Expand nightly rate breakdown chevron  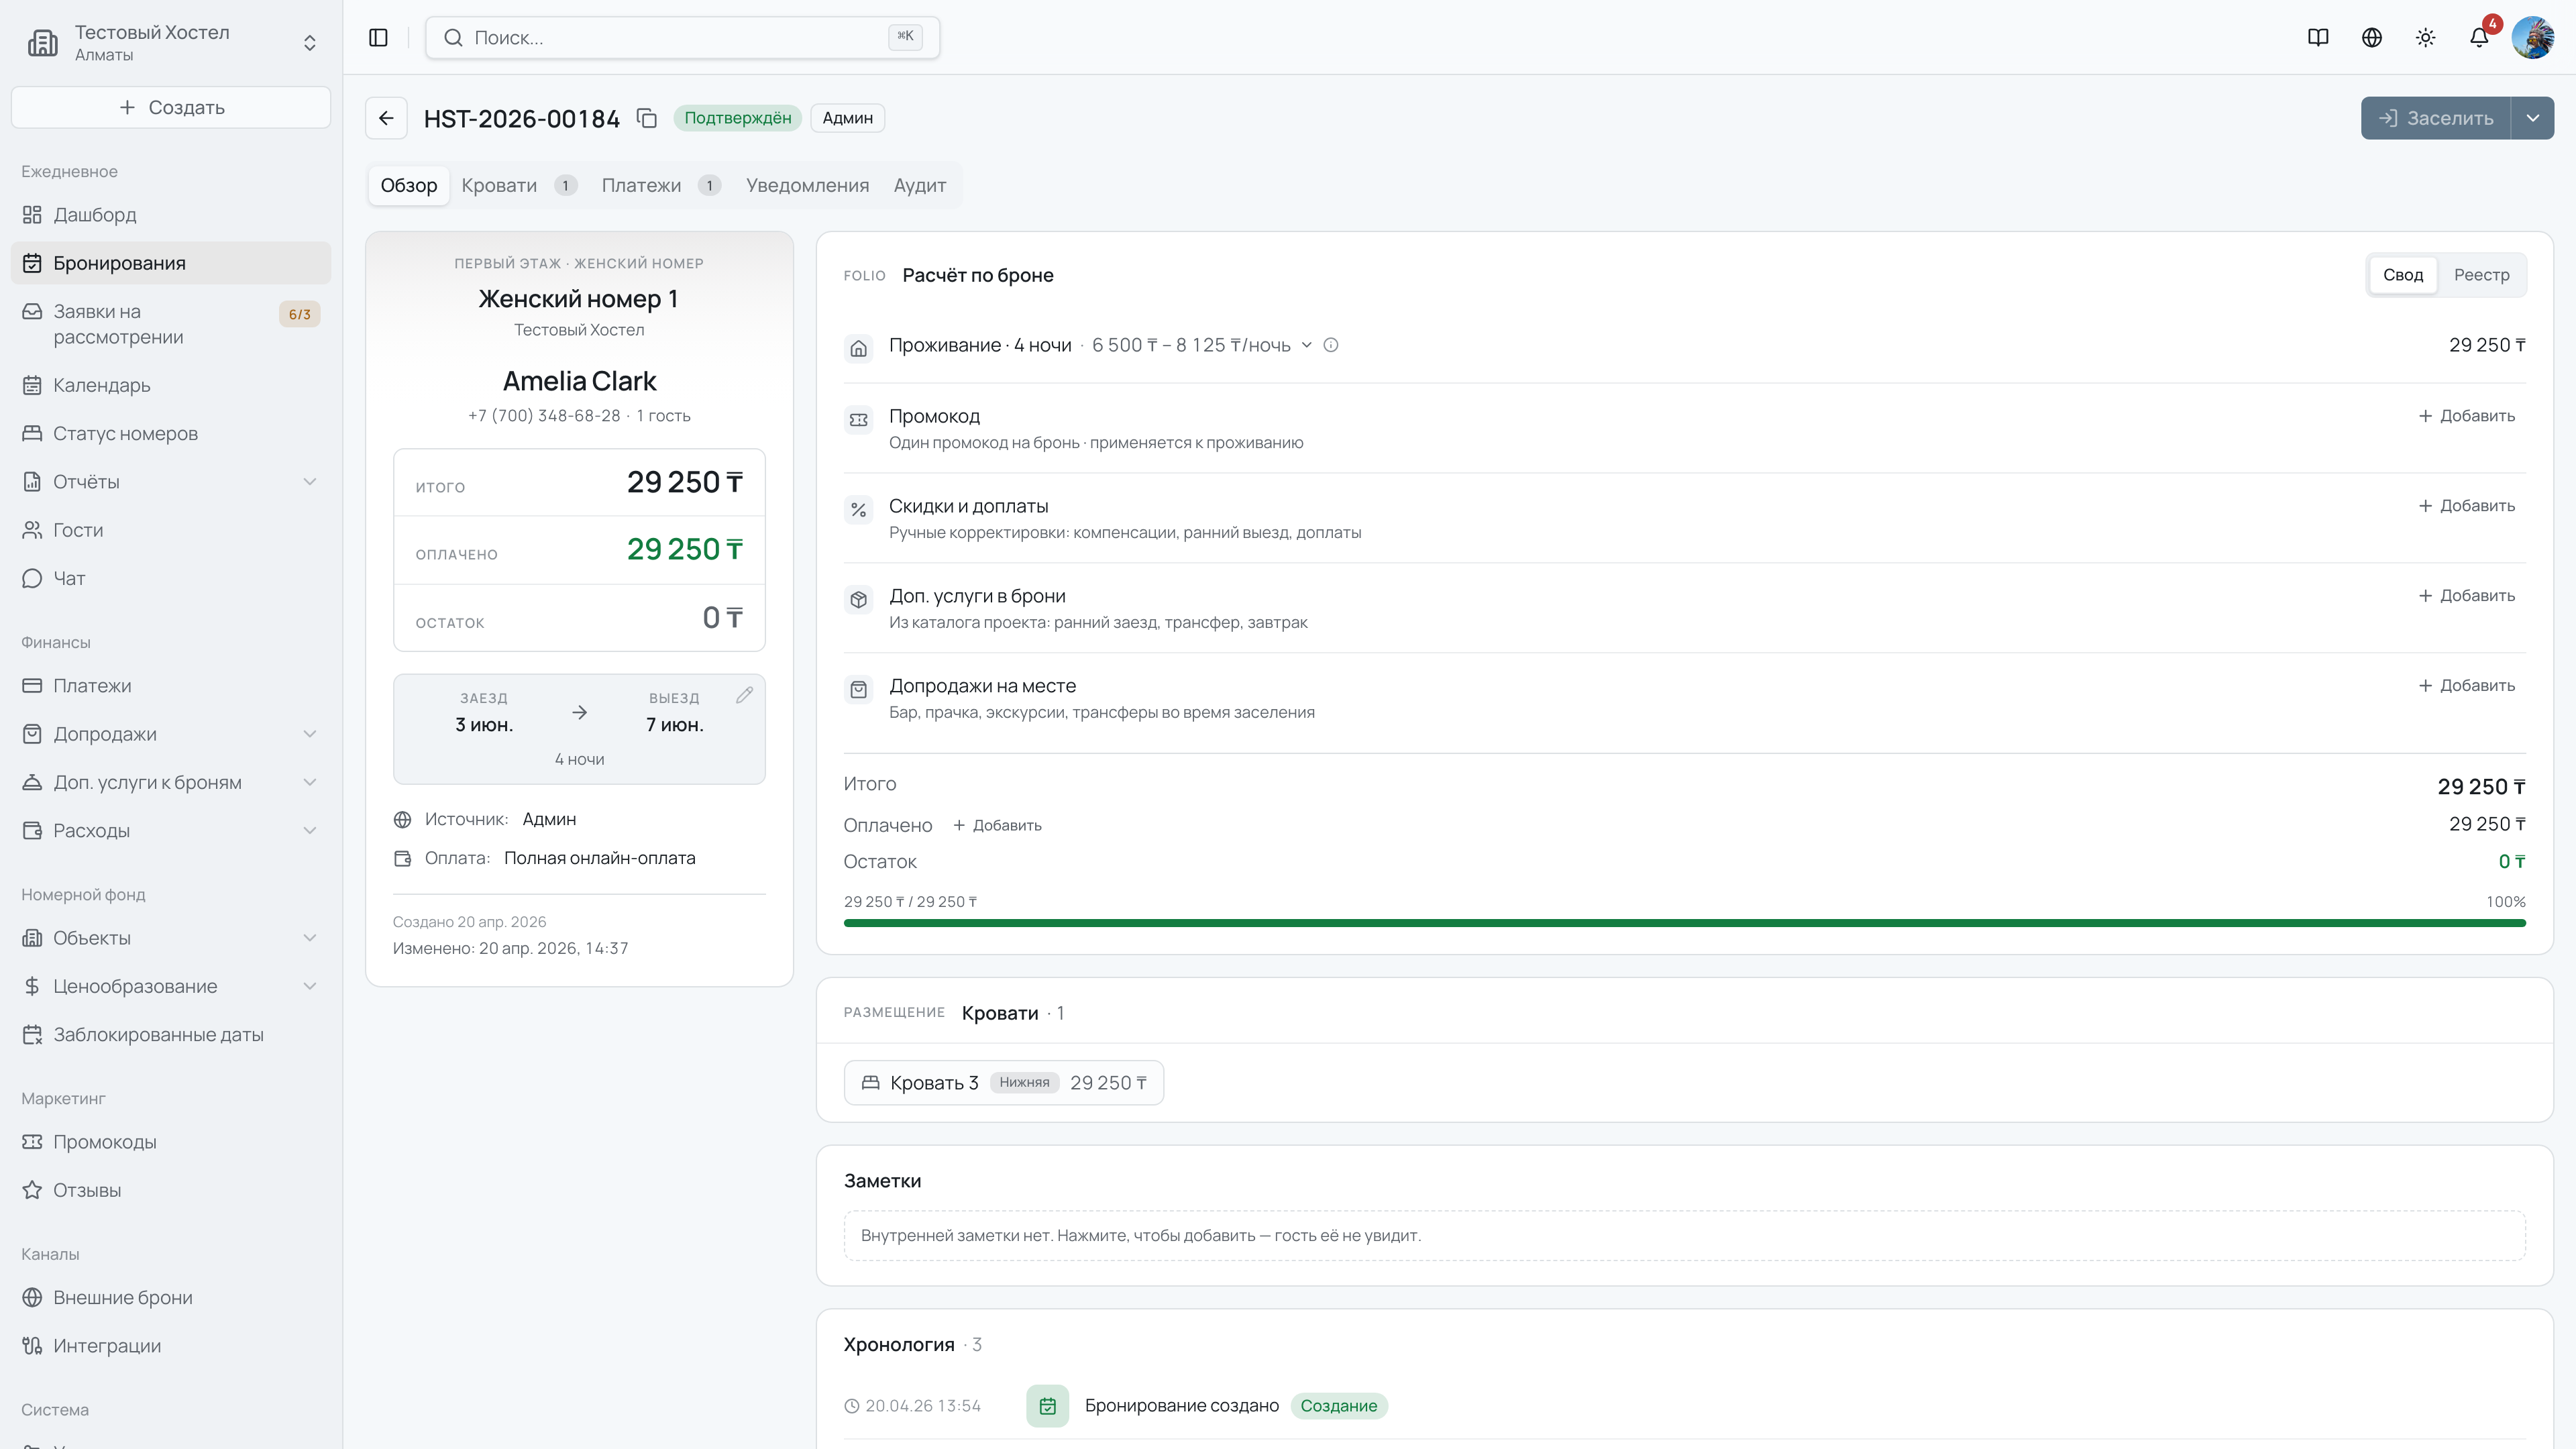[x=1306, y=345]
